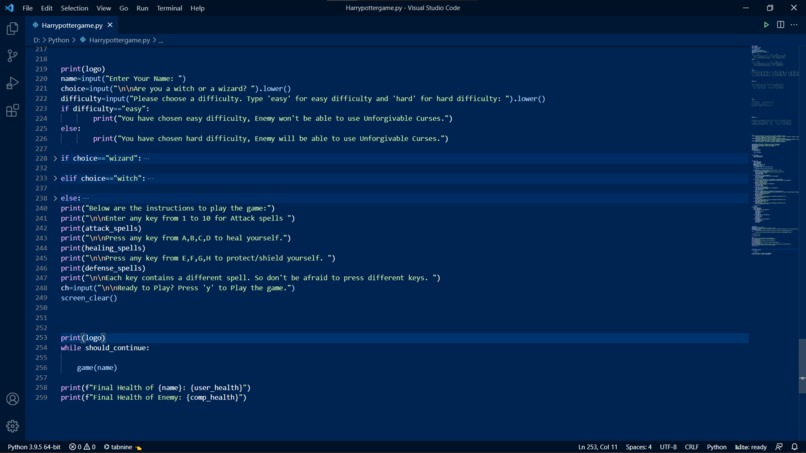Minimize the Visual Studio Code window

point(746,8)
